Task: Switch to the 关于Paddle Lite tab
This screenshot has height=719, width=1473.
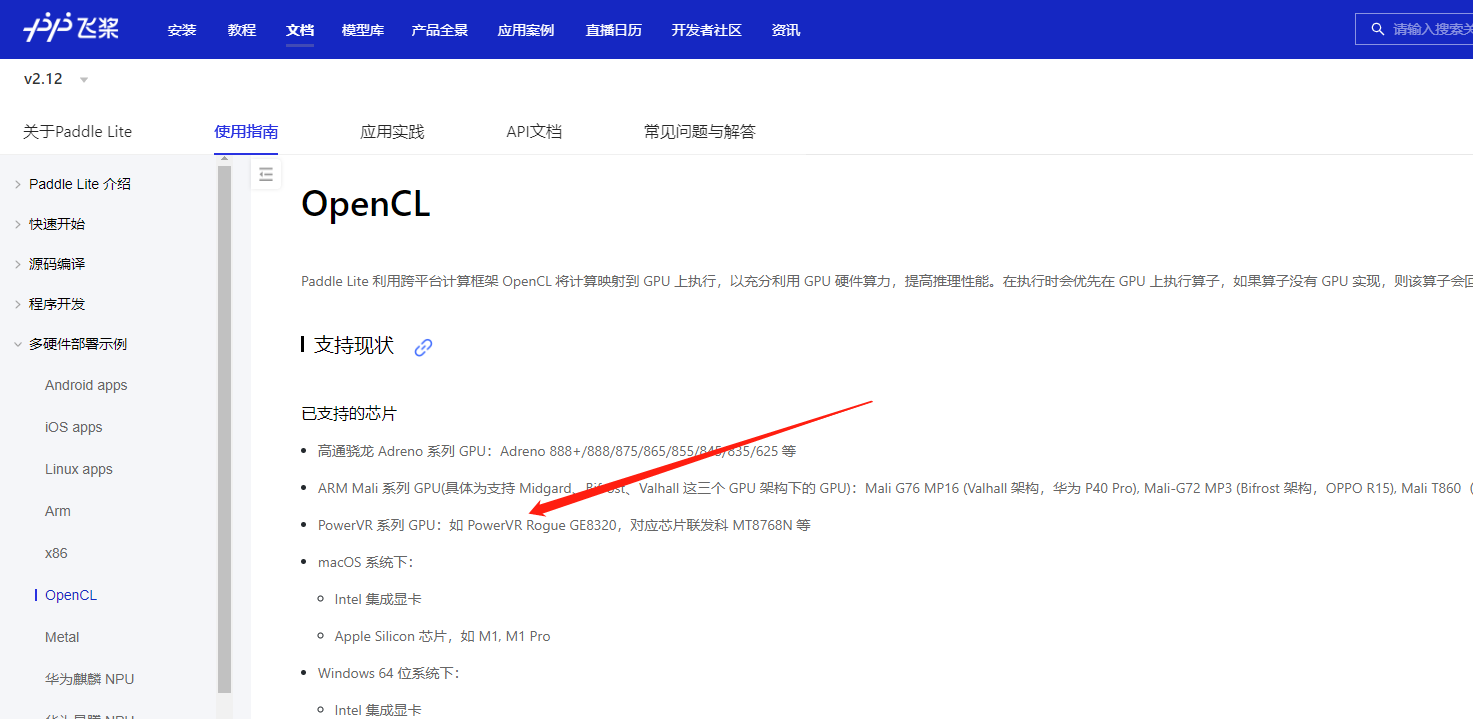Action: pos(78,132)
